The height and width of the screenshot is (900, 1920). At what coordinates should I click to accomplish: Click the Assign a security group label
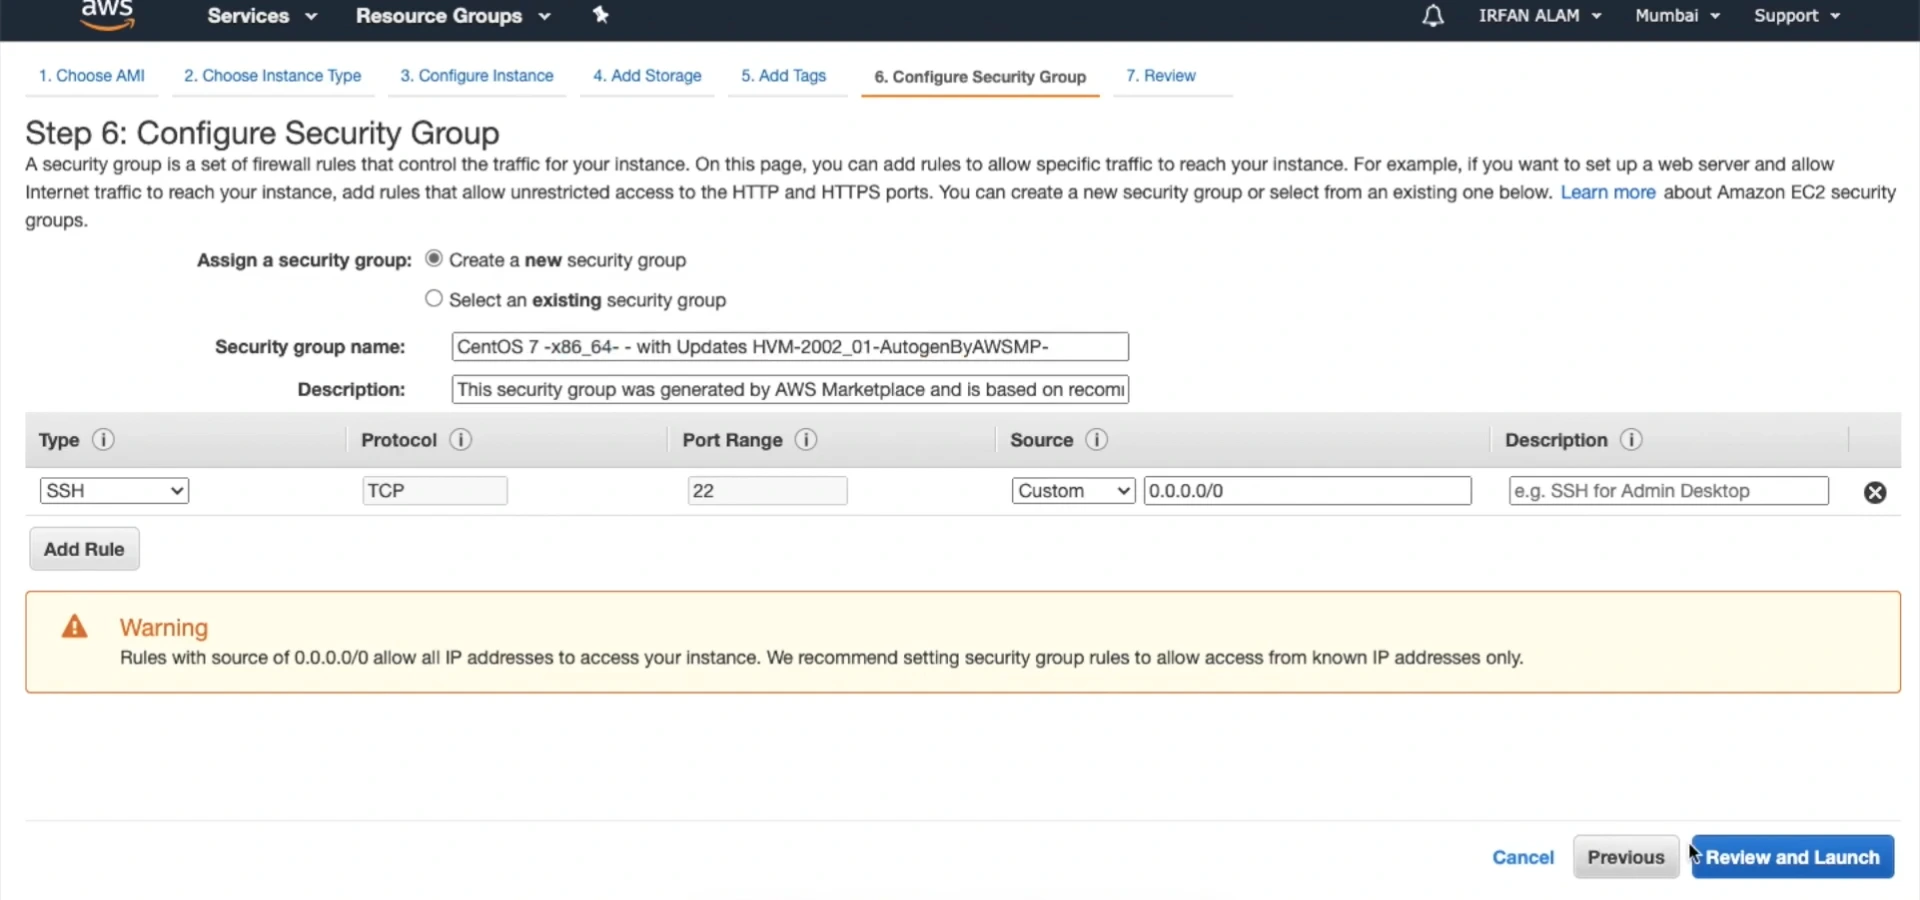[304, 260]
